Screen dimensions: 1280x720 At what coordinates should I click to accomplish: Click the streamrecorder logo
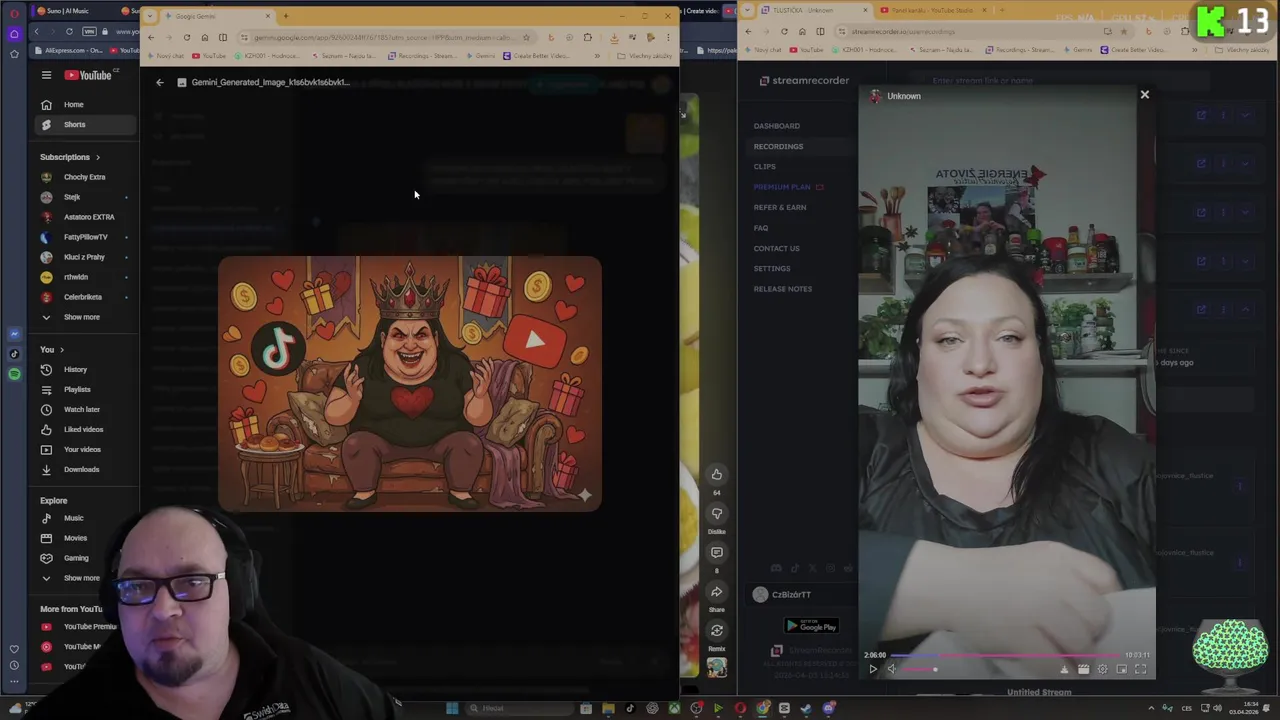[x=804, y=80]
